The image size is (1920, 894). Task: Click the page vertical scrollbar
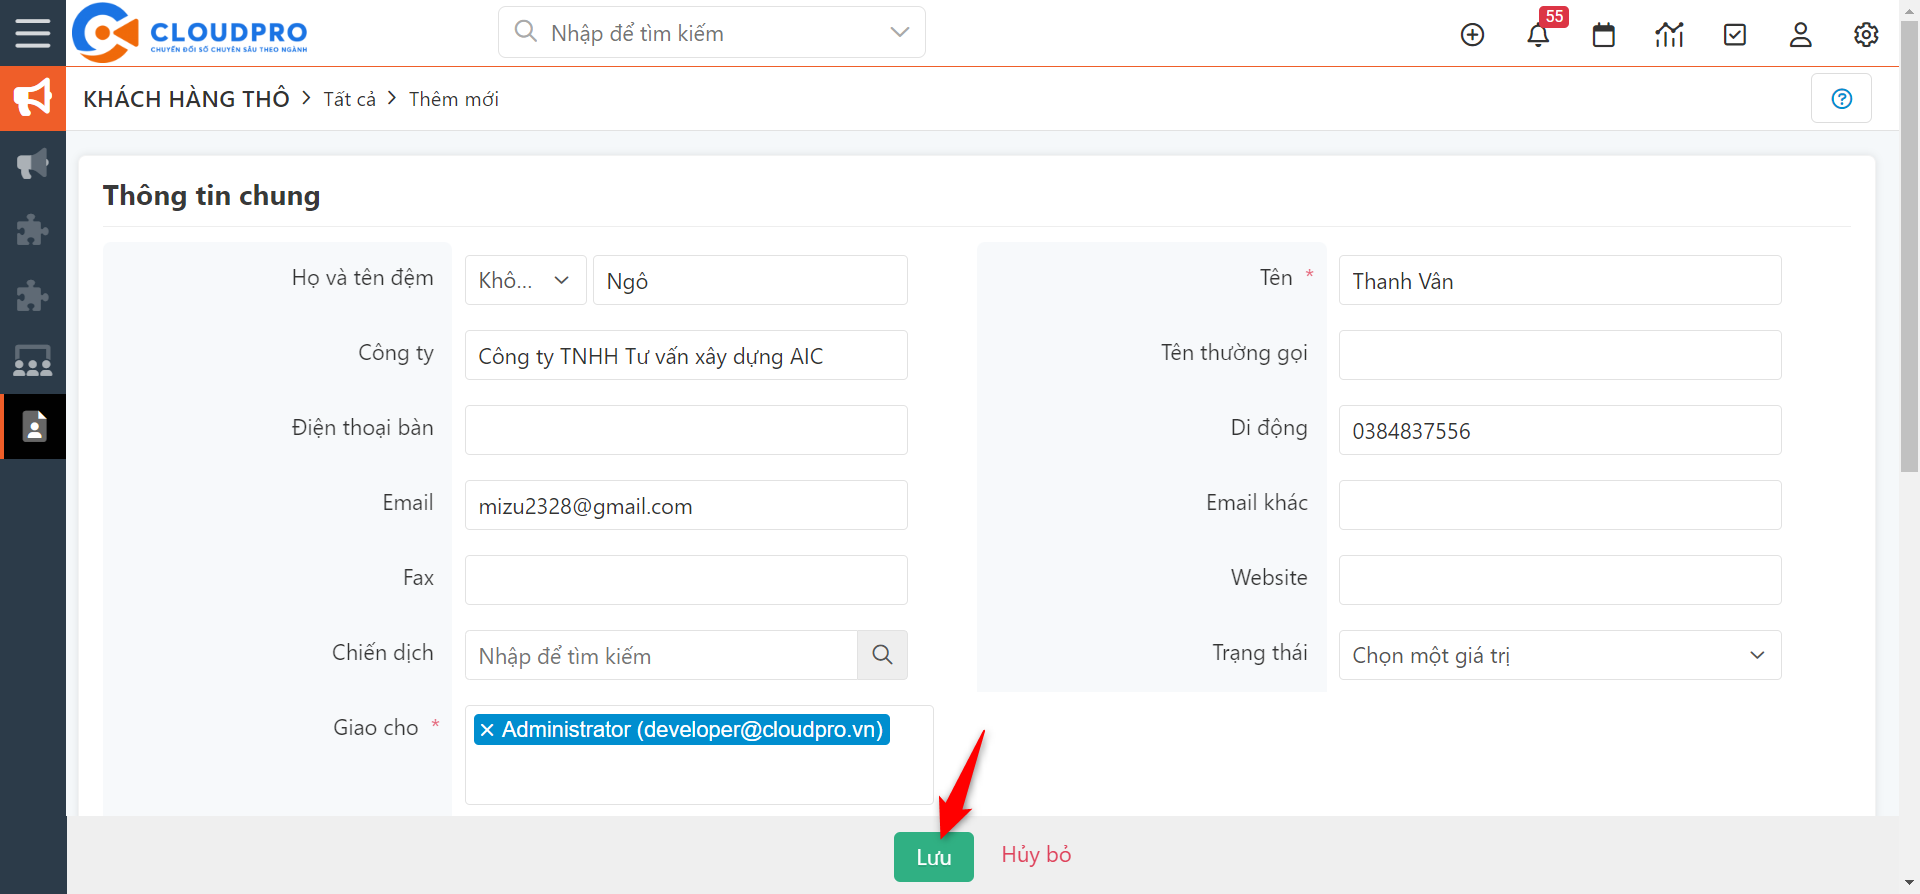(1909, 245)
